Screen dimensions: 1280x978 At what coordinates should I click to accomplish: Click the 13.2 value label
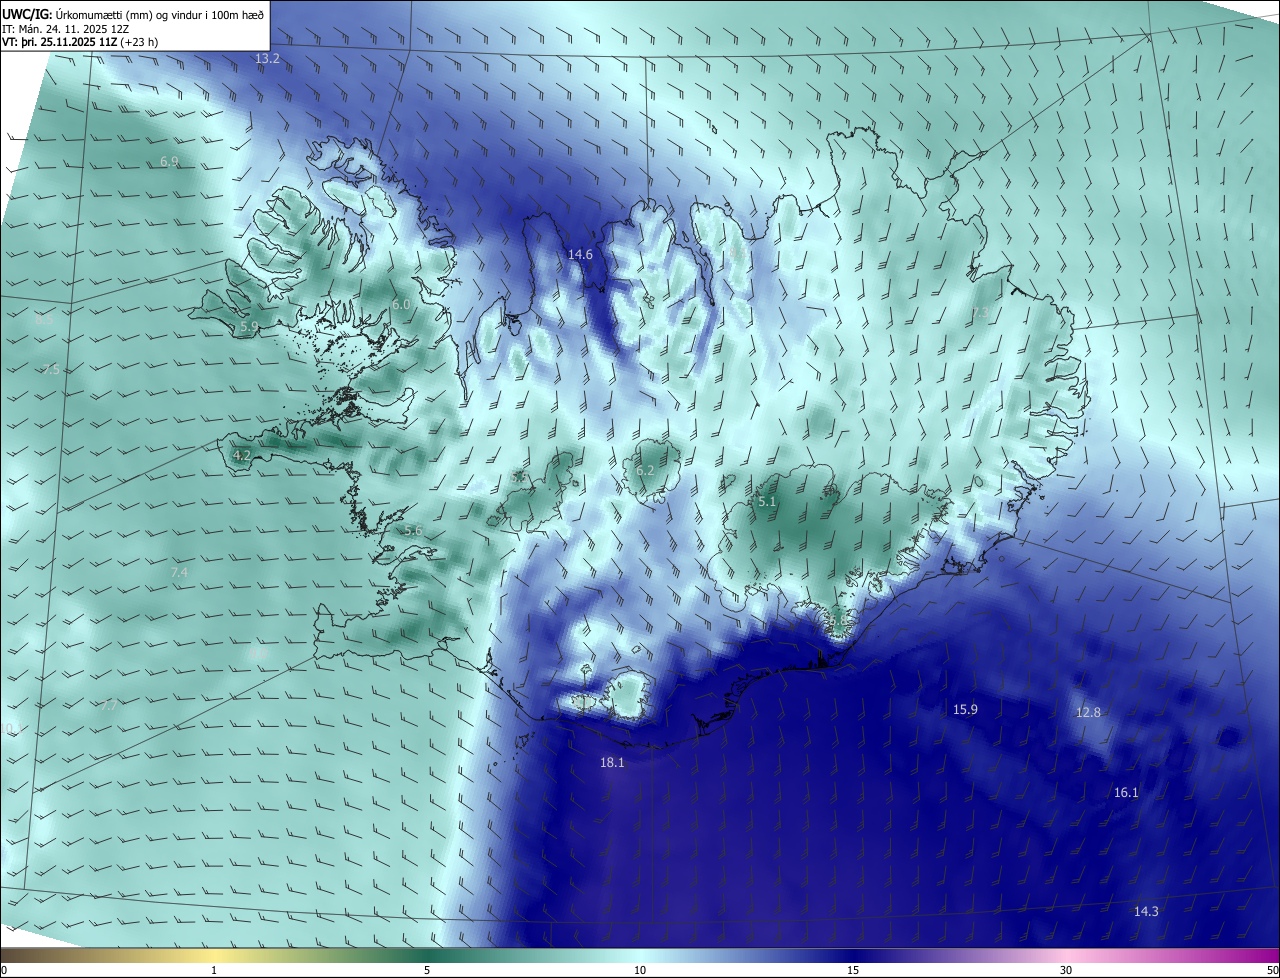pyautogui.click(x=268, y=59)
